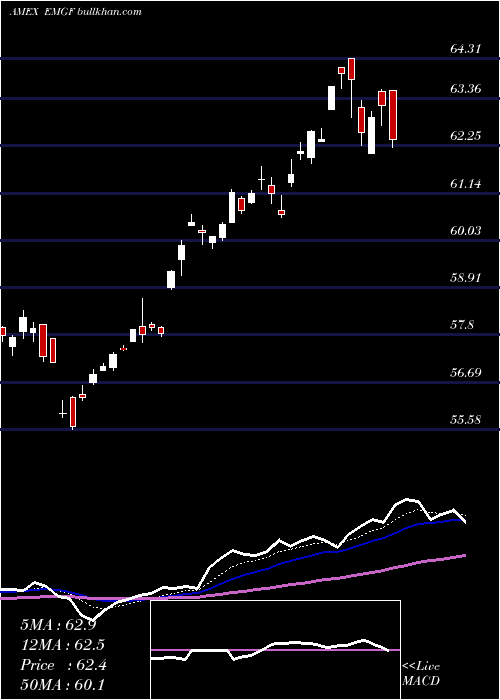
Task: Click the 62.25 price level label
Action: [x=466, y=135]
